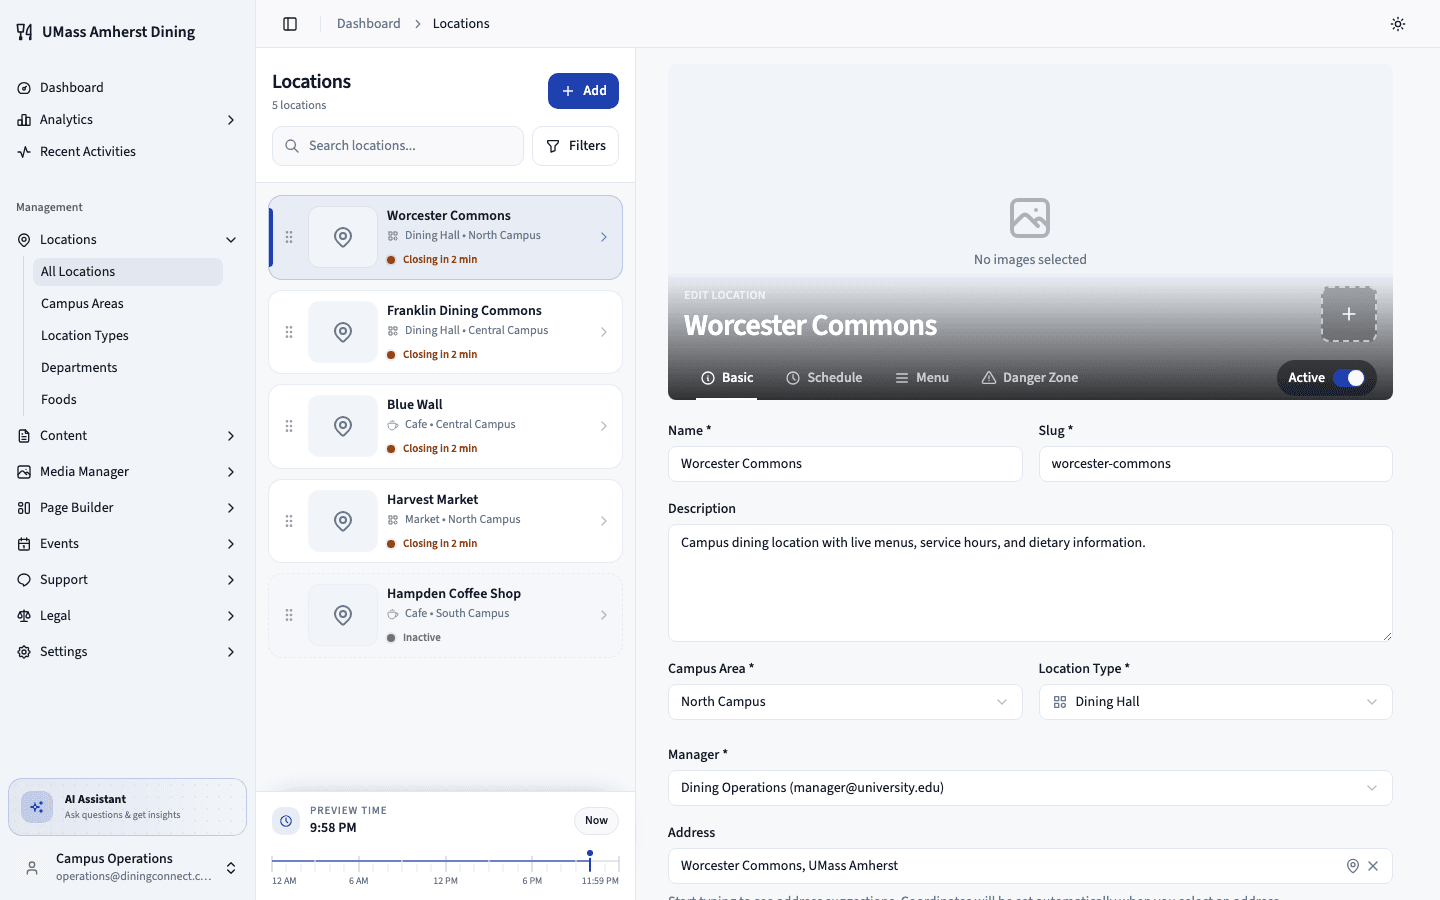Click the AI Assistant sparkle icon
This screenshot has width=1440, height=900.
point(37,807)
